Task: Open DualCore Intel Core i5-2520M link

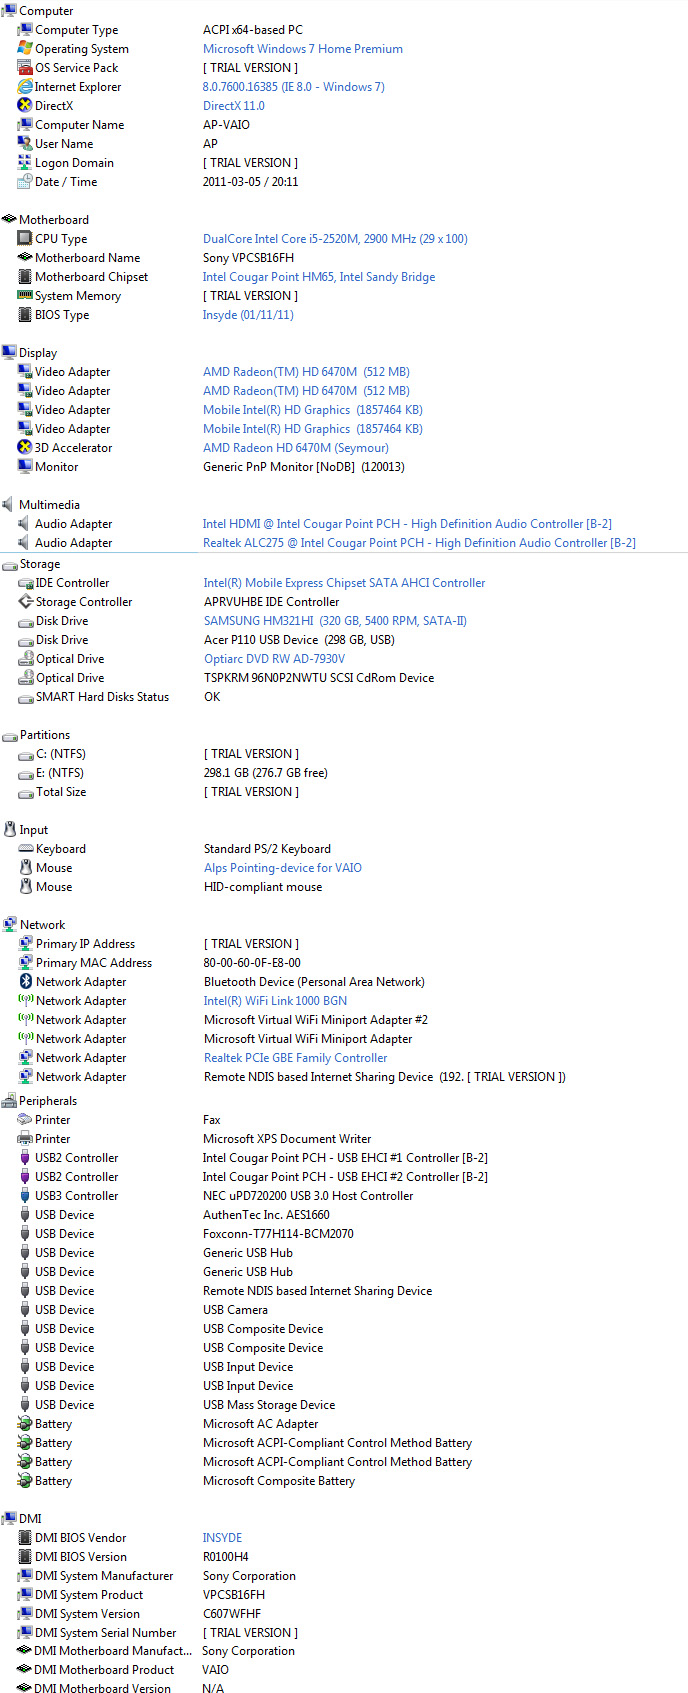Action: tap(335, 239)
